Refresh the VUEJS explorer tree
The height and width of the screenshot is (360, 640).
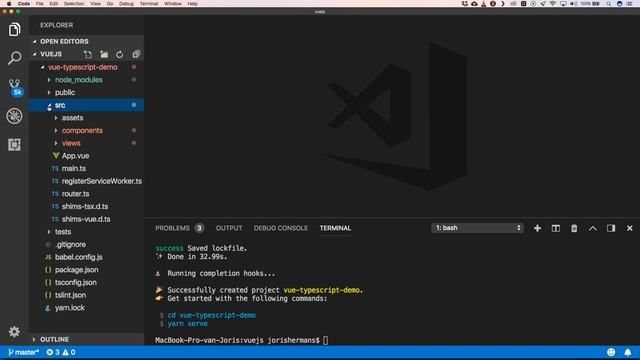click(x=120, y=54)
